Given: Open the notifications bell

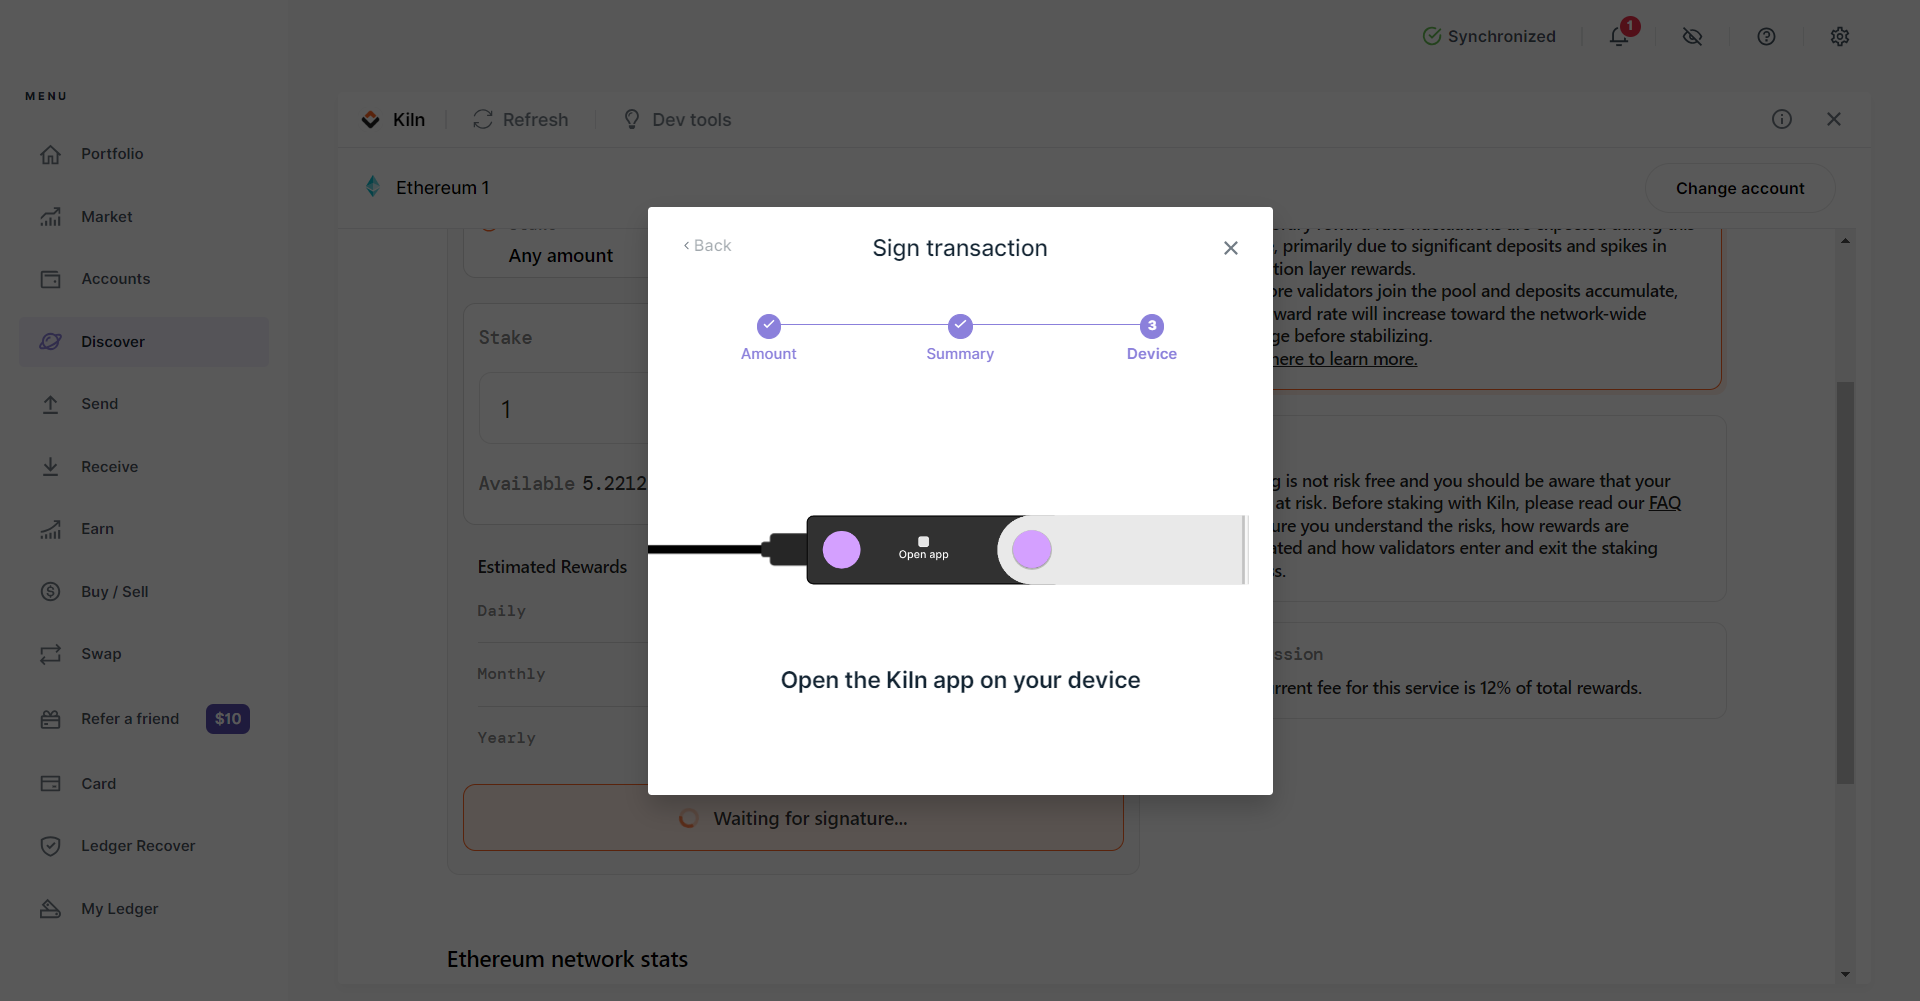Looking at the screenshot, I should (1619, 37).
